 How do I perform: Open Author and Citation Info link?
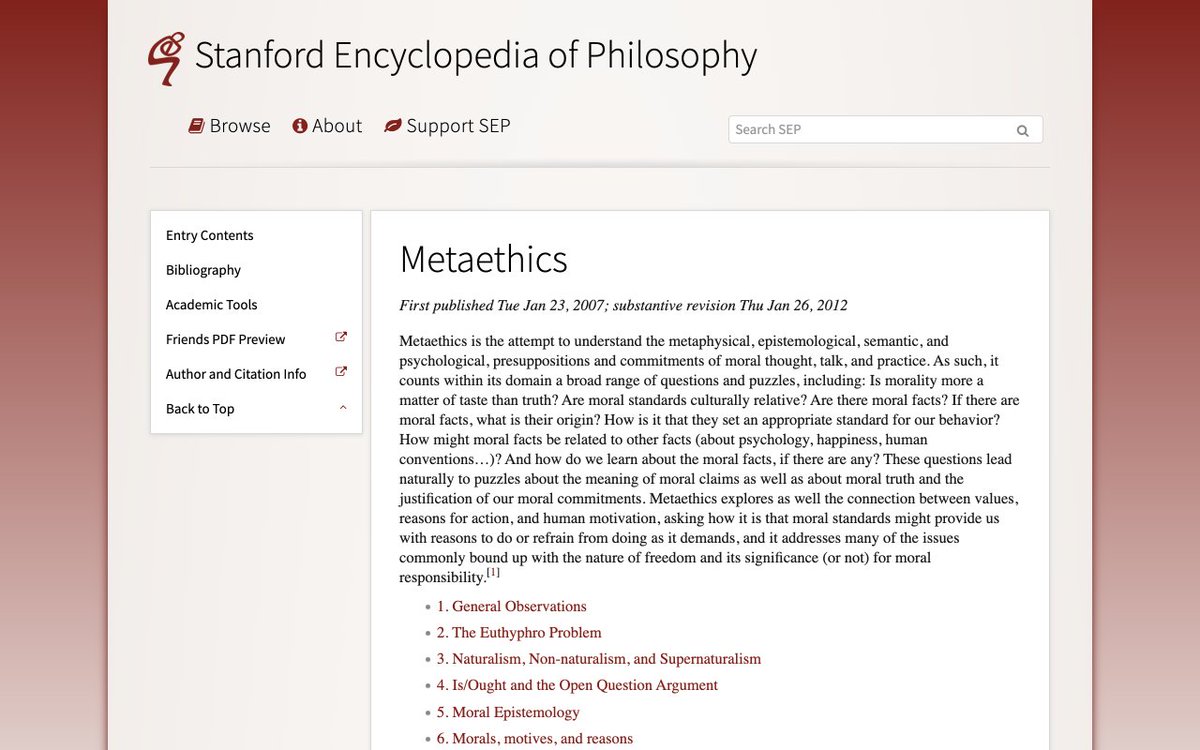point(236,374)
